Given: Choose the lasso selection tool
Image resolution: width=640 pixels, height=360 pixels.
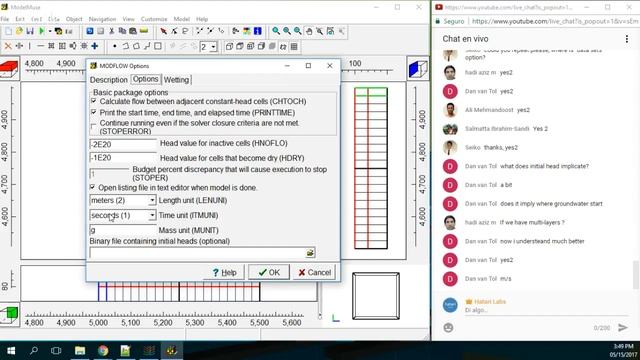Looking at the screenshot, I should 185,31.
